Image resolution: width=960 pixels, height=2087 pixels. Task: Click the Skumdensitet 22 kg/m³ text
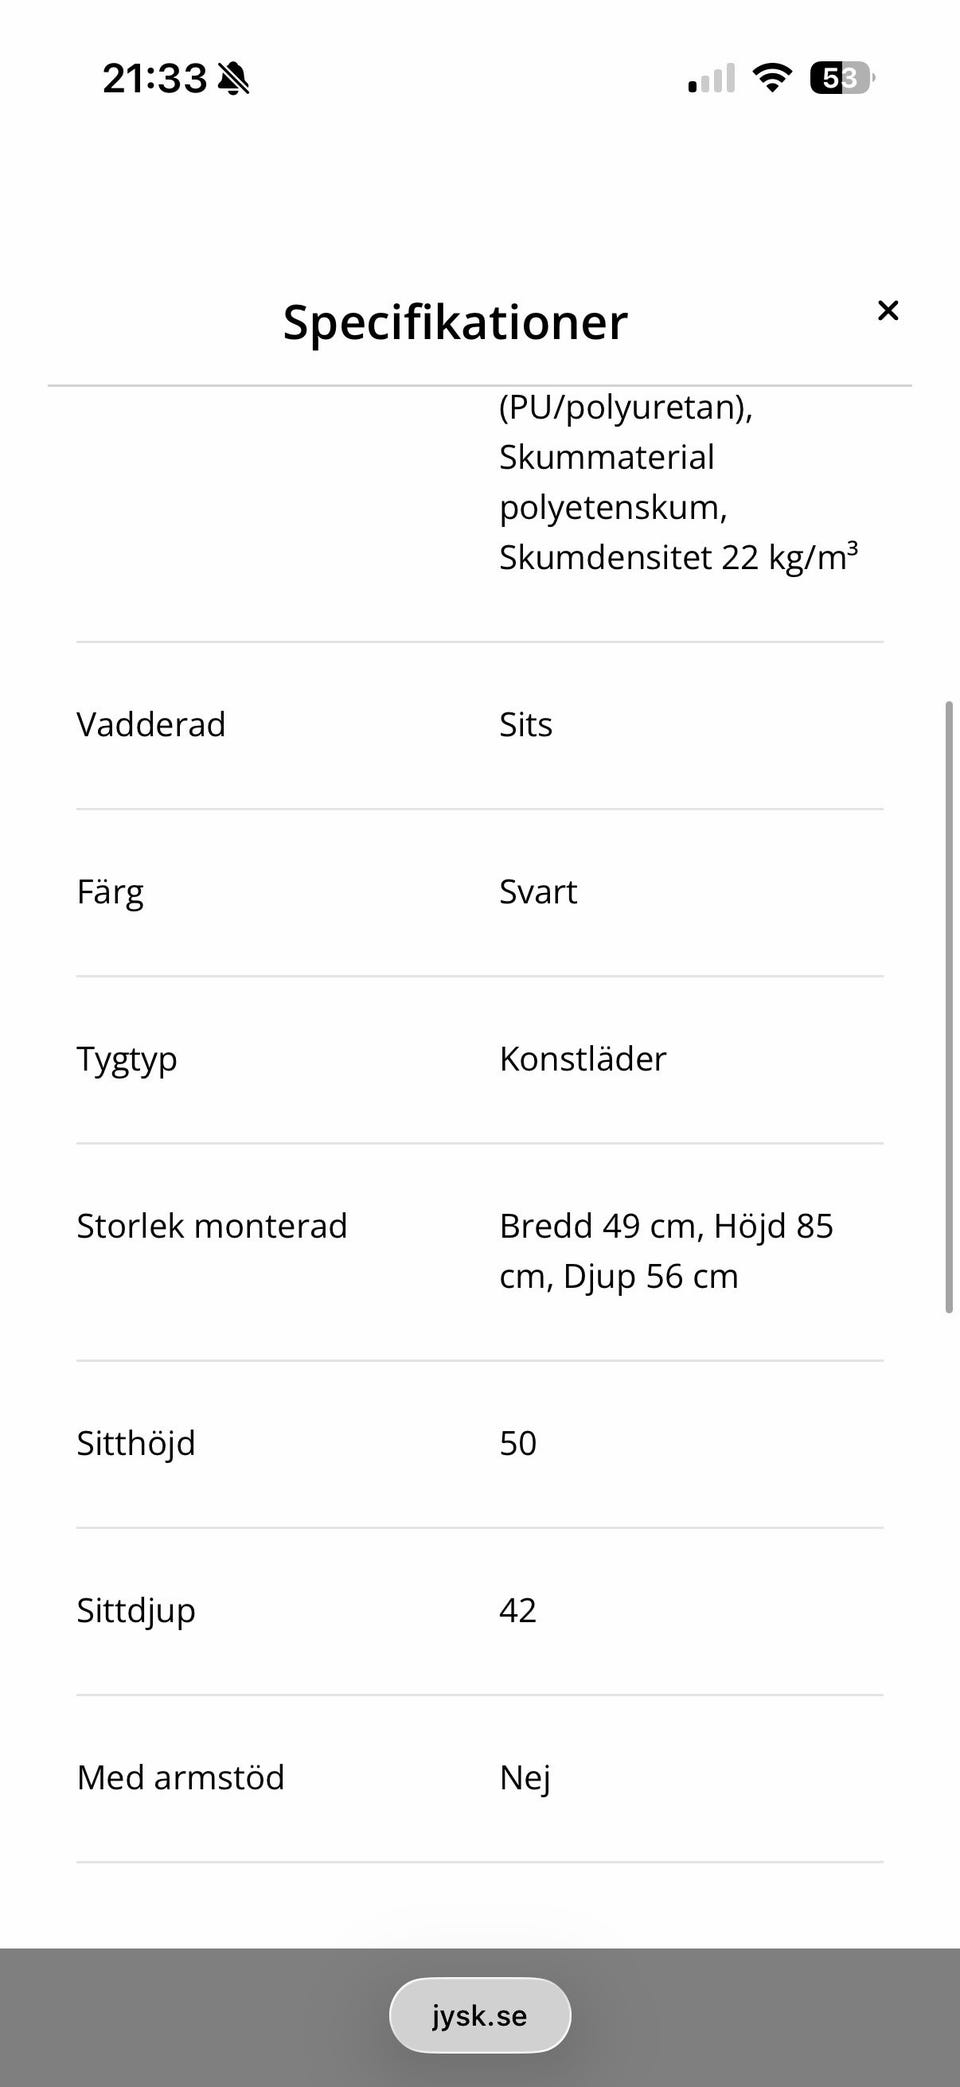[679, 557]
